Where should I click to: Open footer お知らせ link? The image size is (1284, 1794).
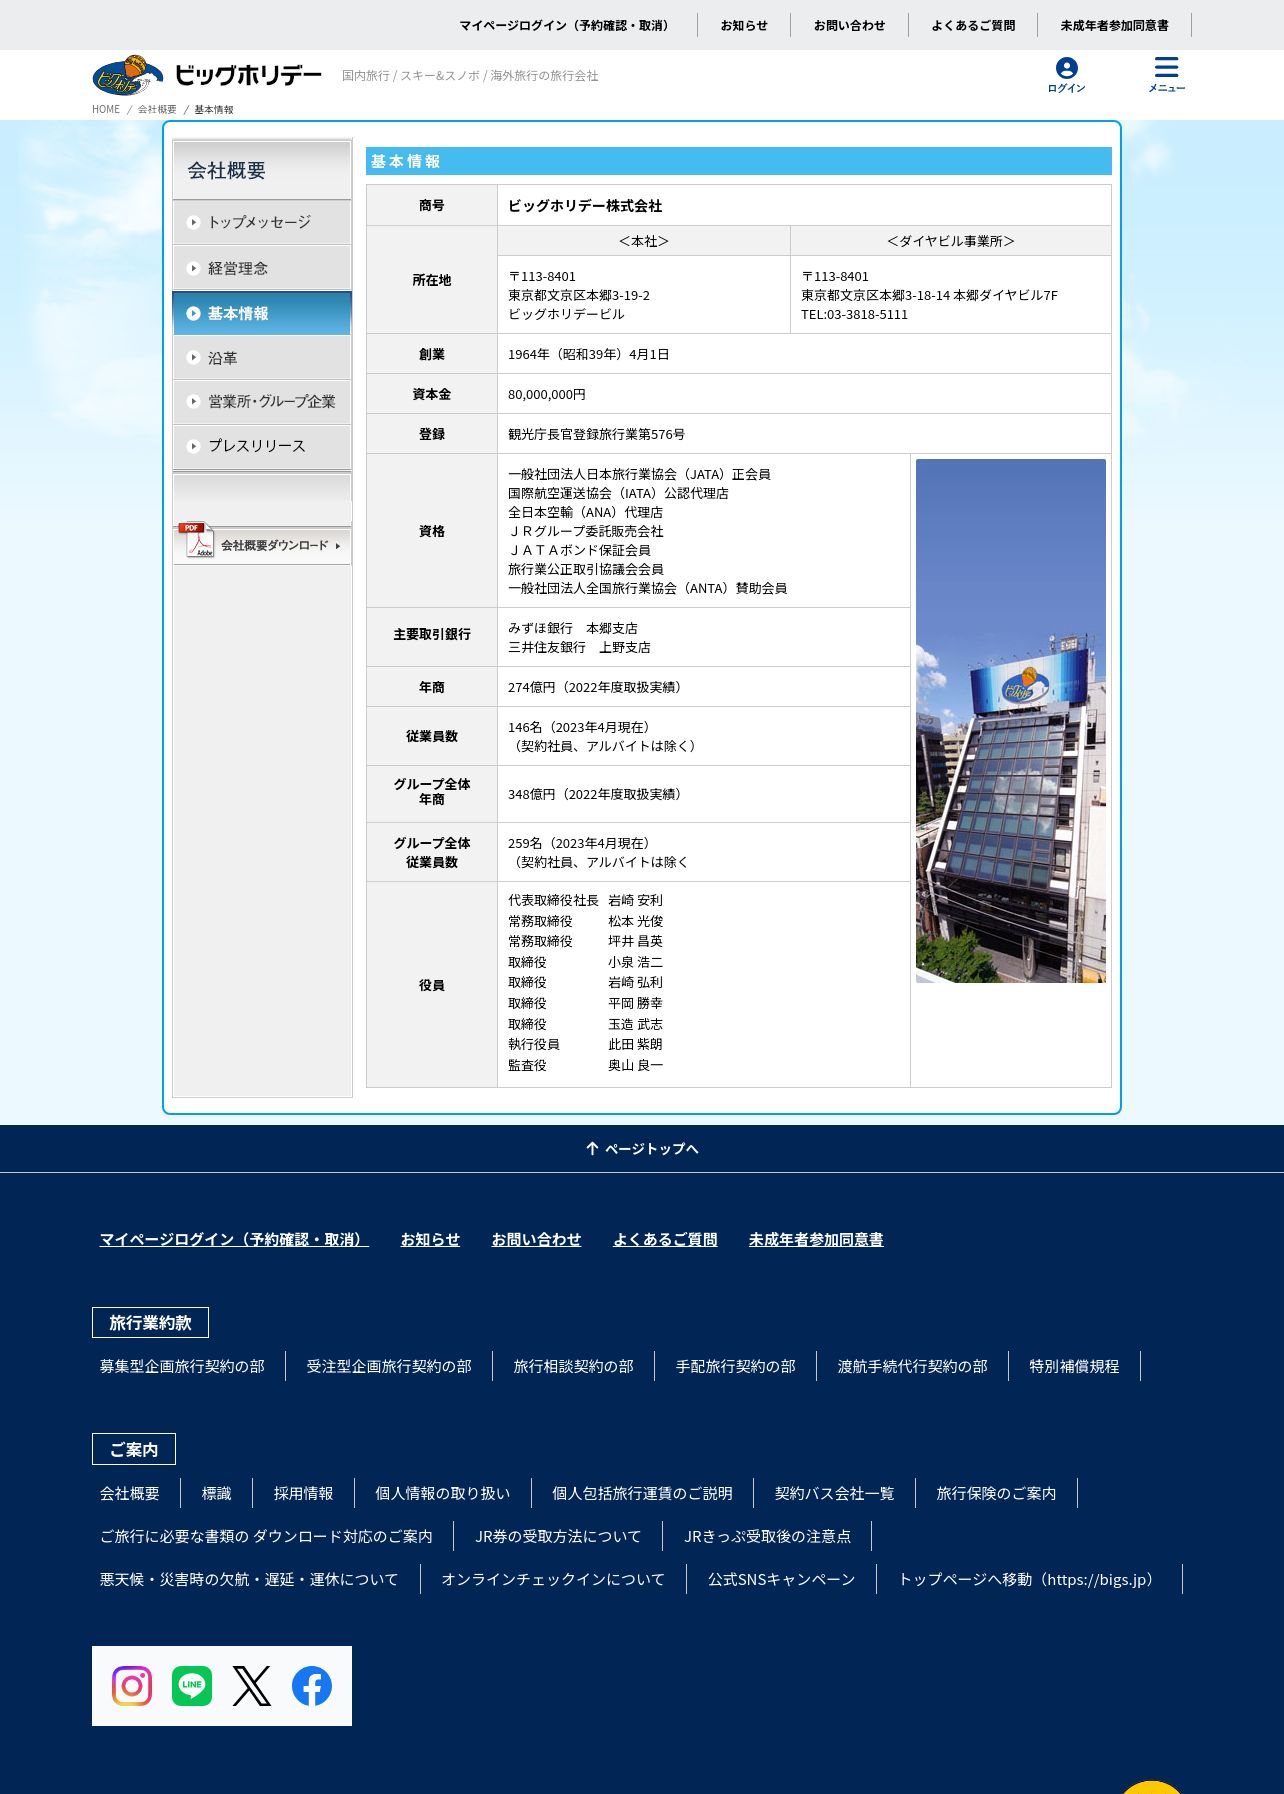430,1239
